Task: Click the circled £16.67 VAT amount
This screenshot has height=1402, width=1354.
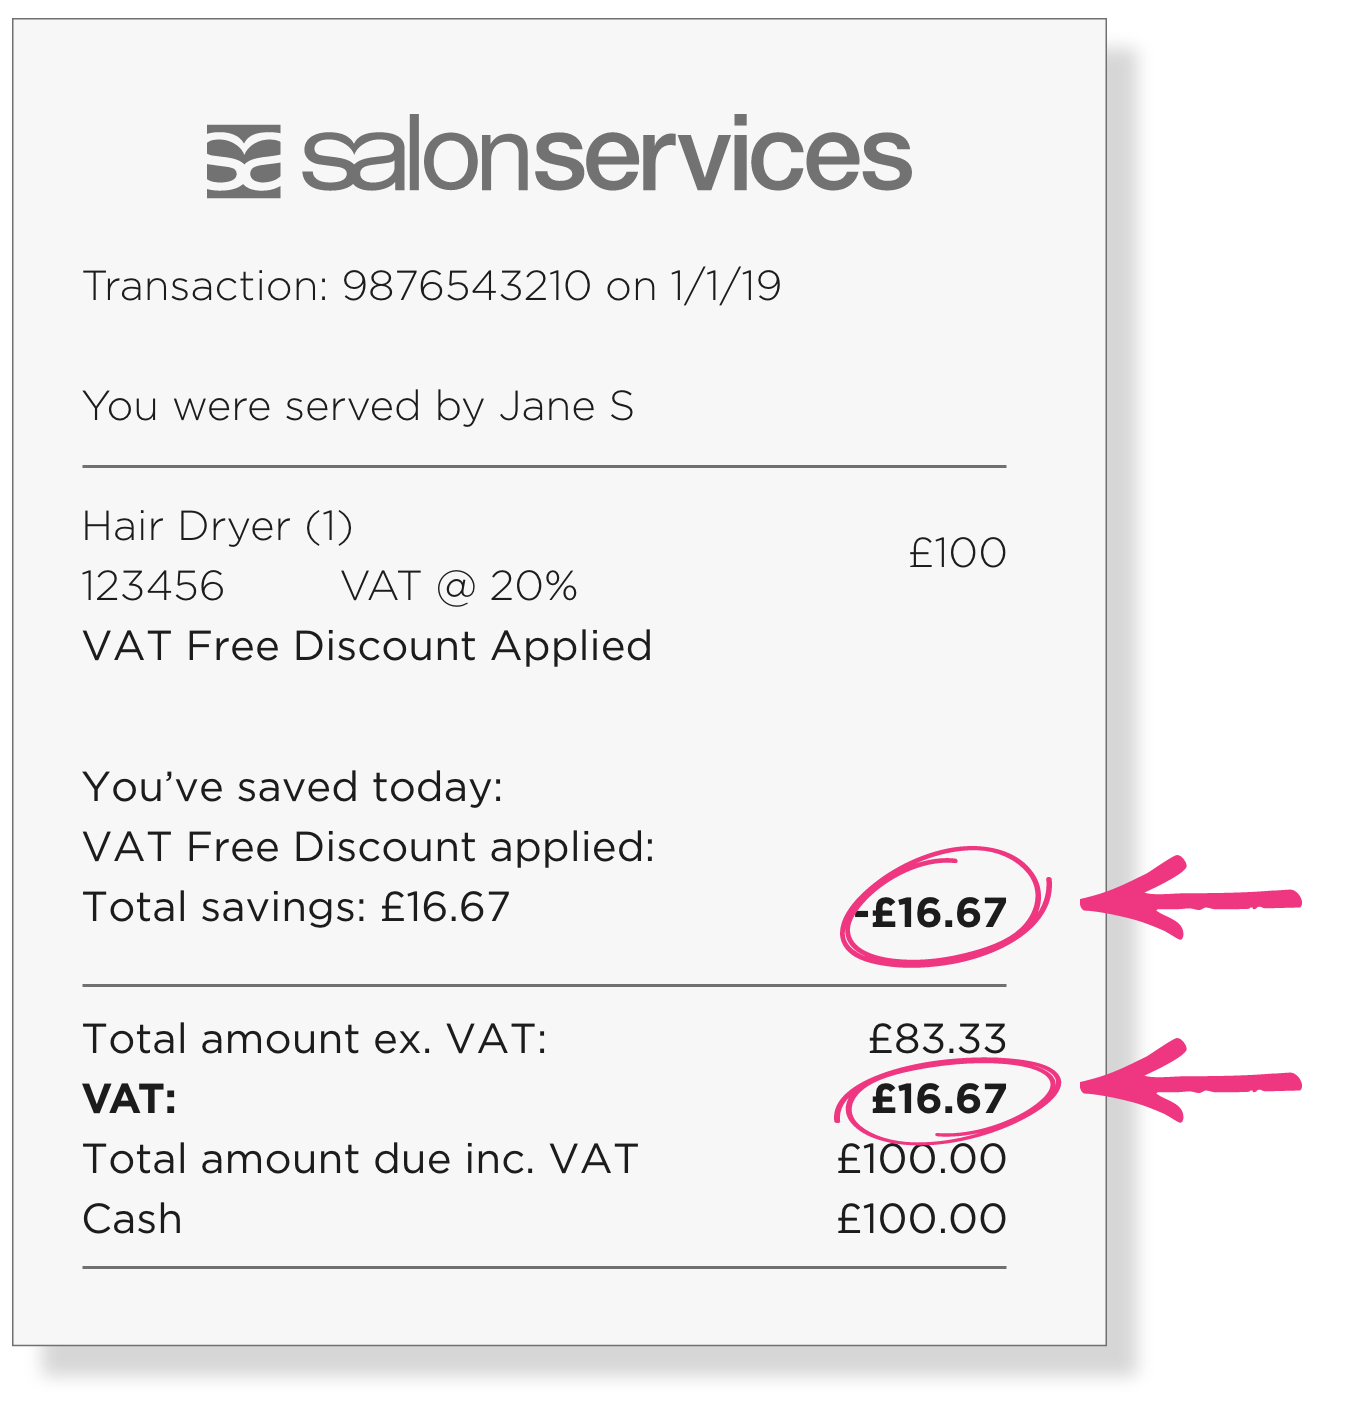Action: coord(938,1099)
